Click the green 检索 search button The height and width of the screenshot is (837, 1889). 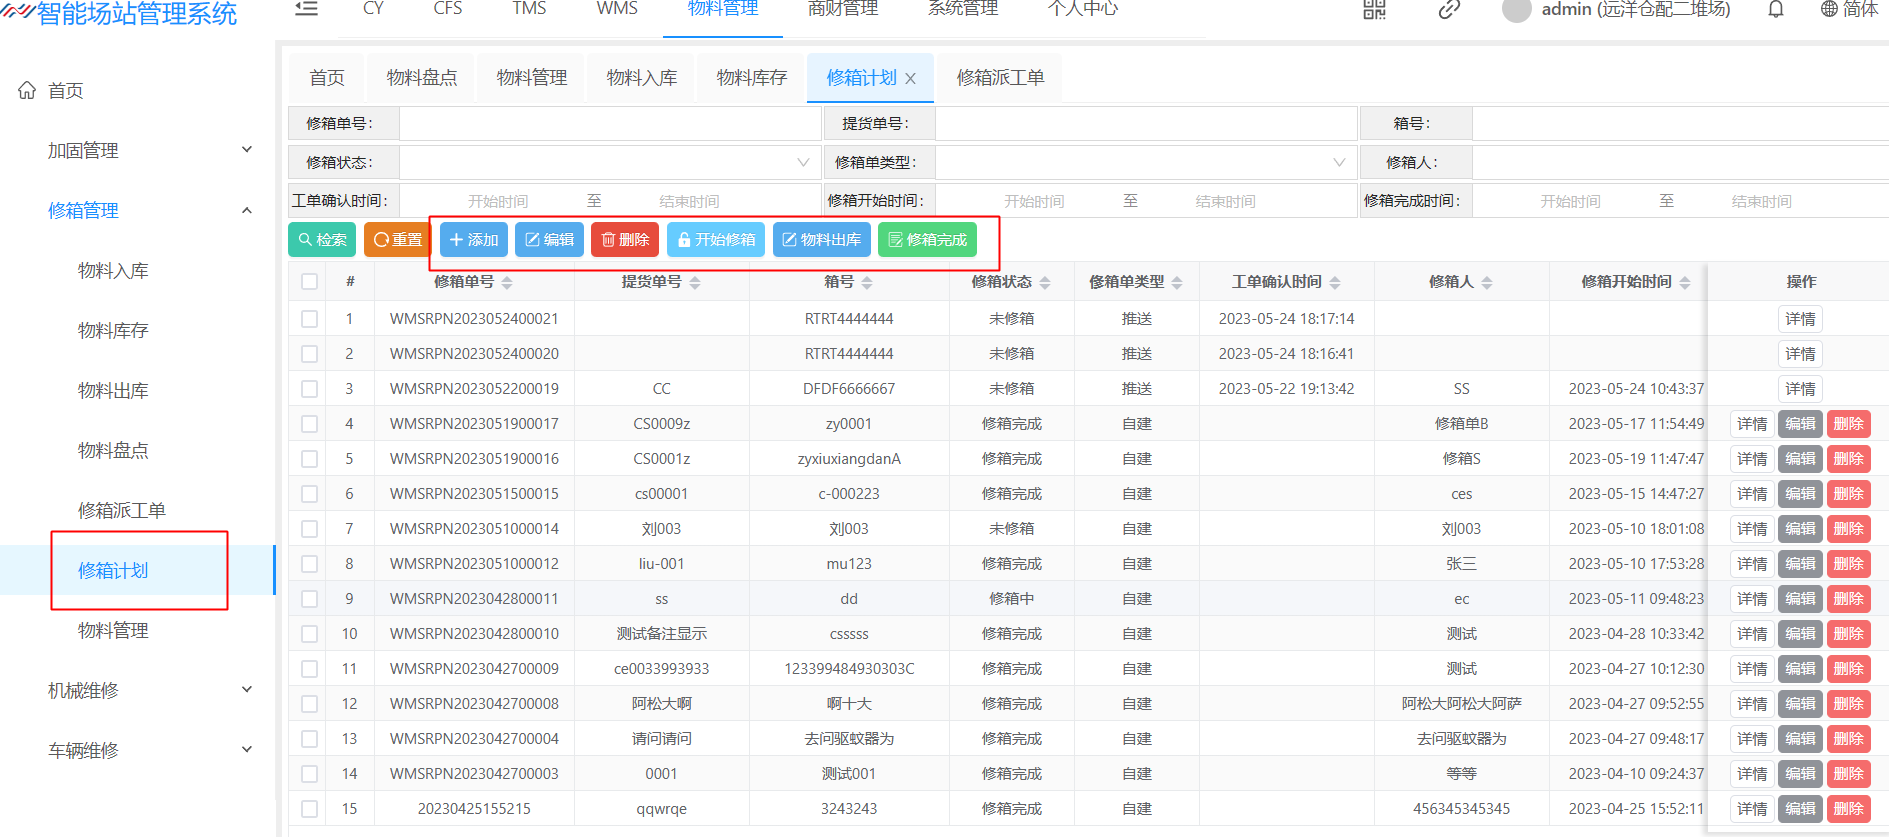pos(322,240)
